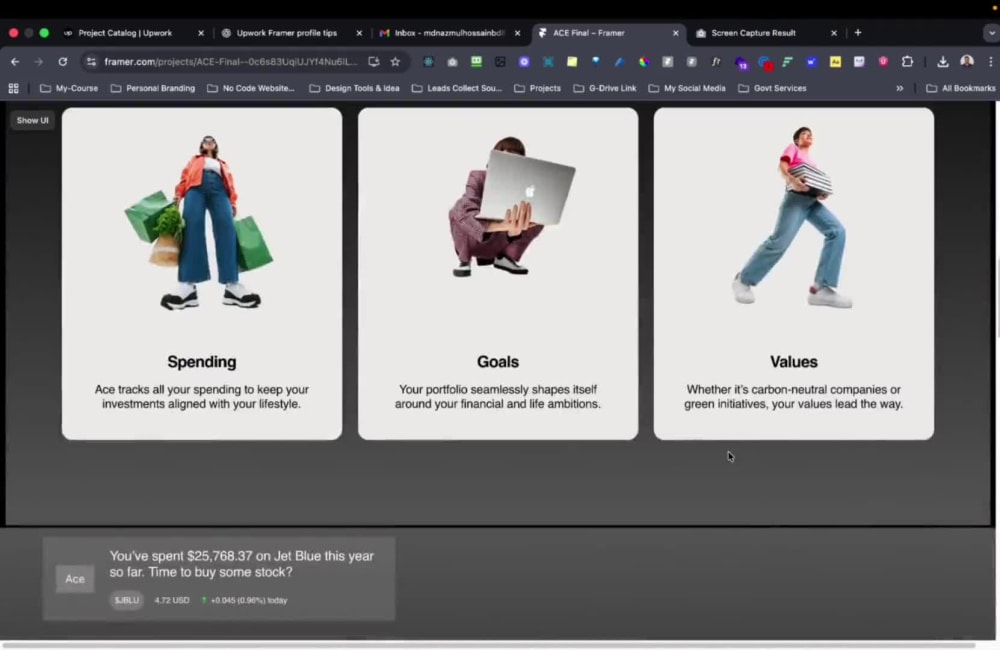Click the browser forward arrow

38,62
